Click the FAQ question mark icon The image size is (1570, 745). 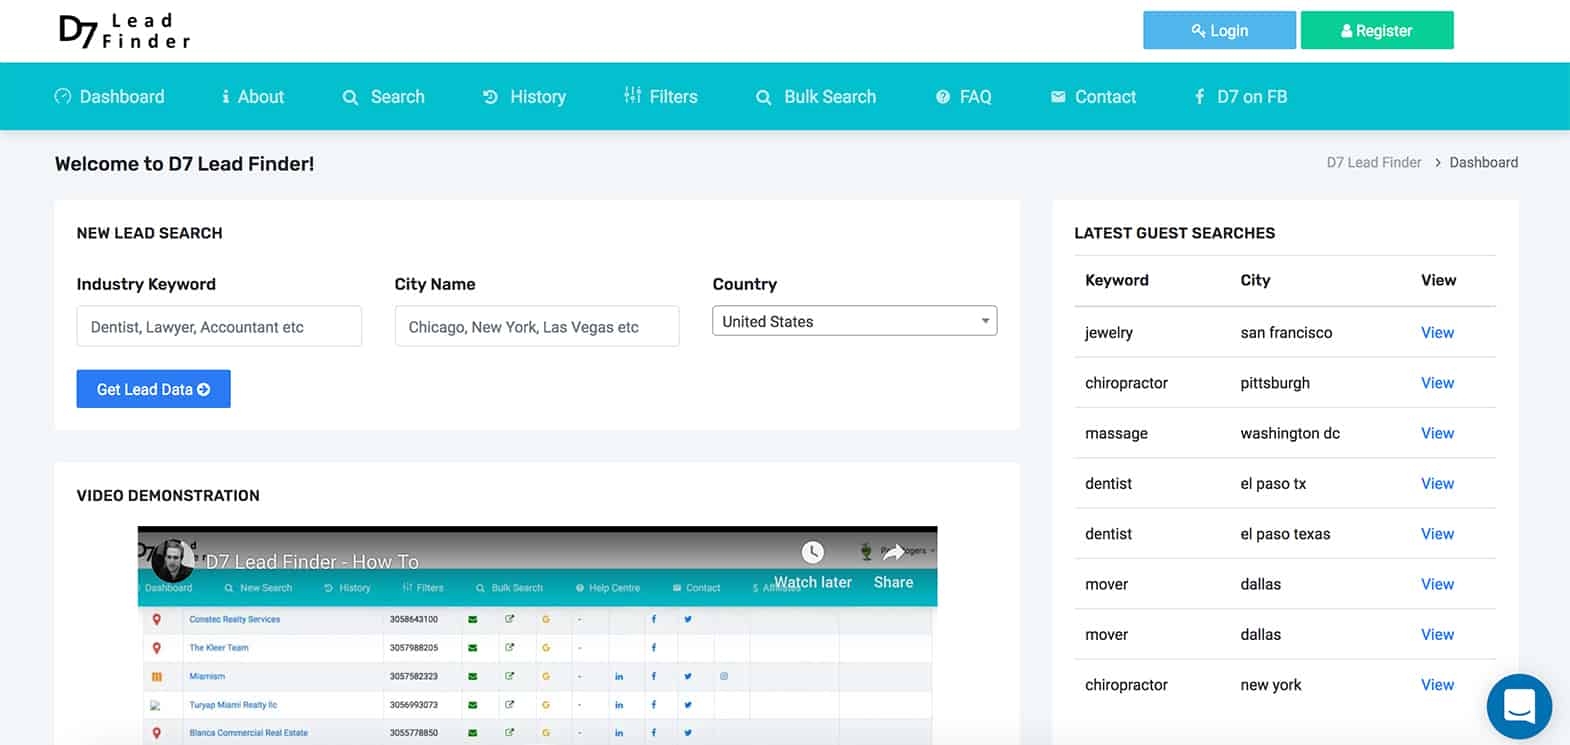pyautogui.click(x=942, y=97)
